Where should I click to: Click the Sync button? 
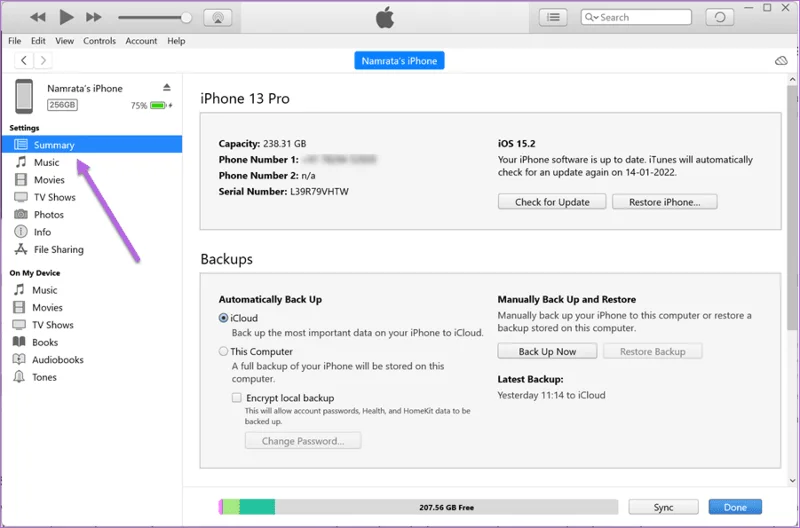coord(663,507)
